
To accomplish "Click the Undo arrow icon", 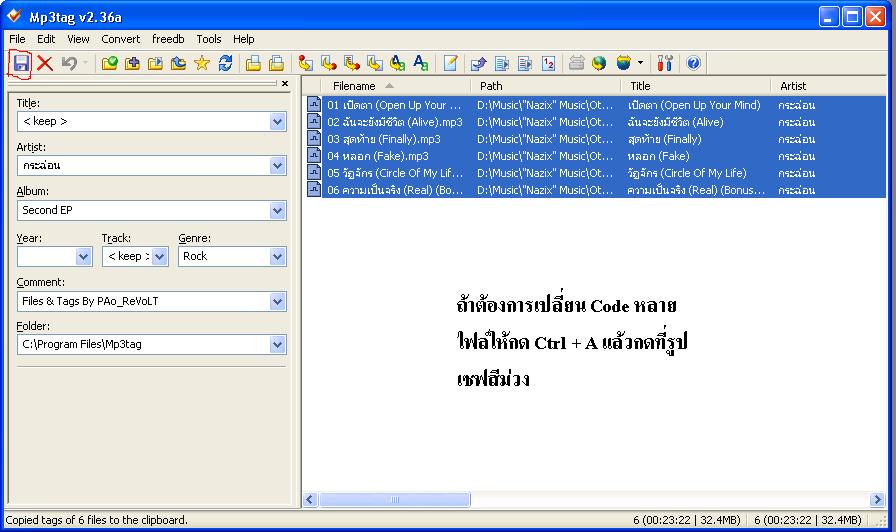I will (x=69, y=63).
